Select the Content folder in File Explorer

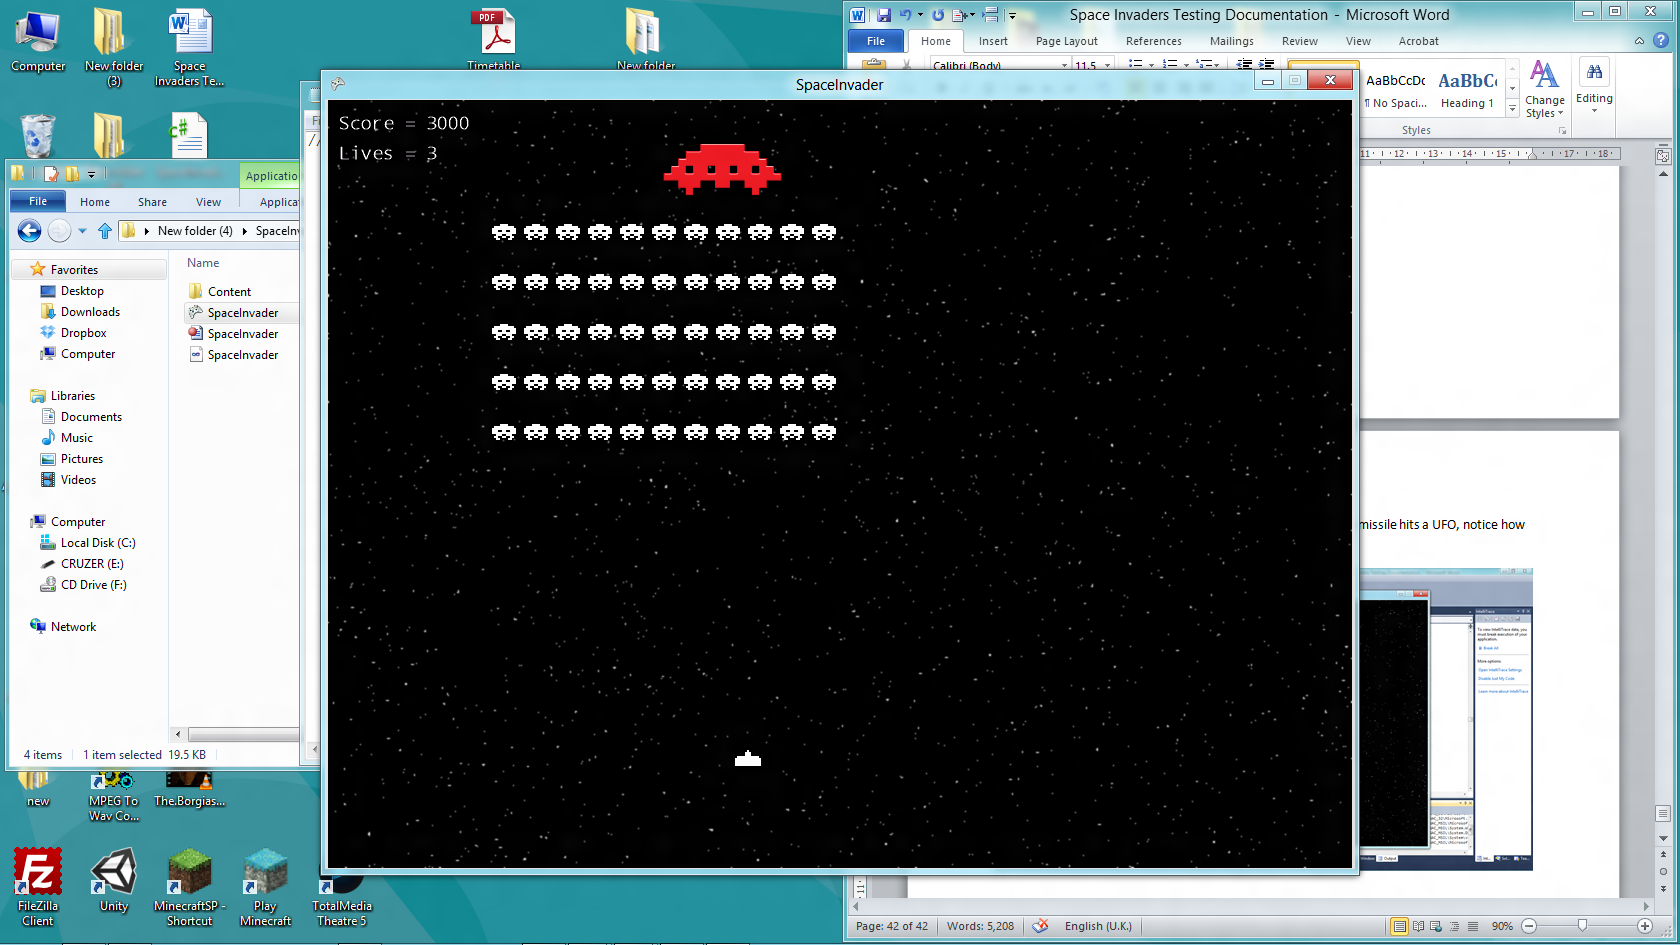pos(229,292)
